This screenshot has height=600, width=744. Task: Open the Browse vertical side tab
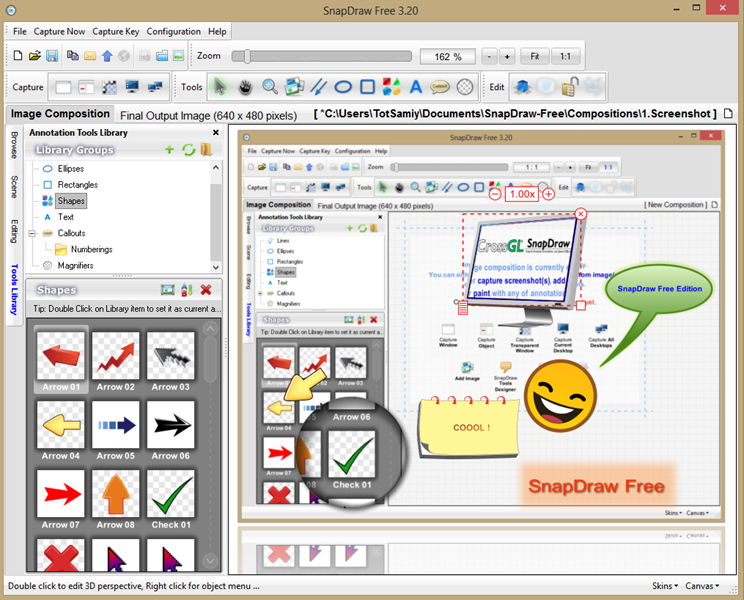(14, 145)
